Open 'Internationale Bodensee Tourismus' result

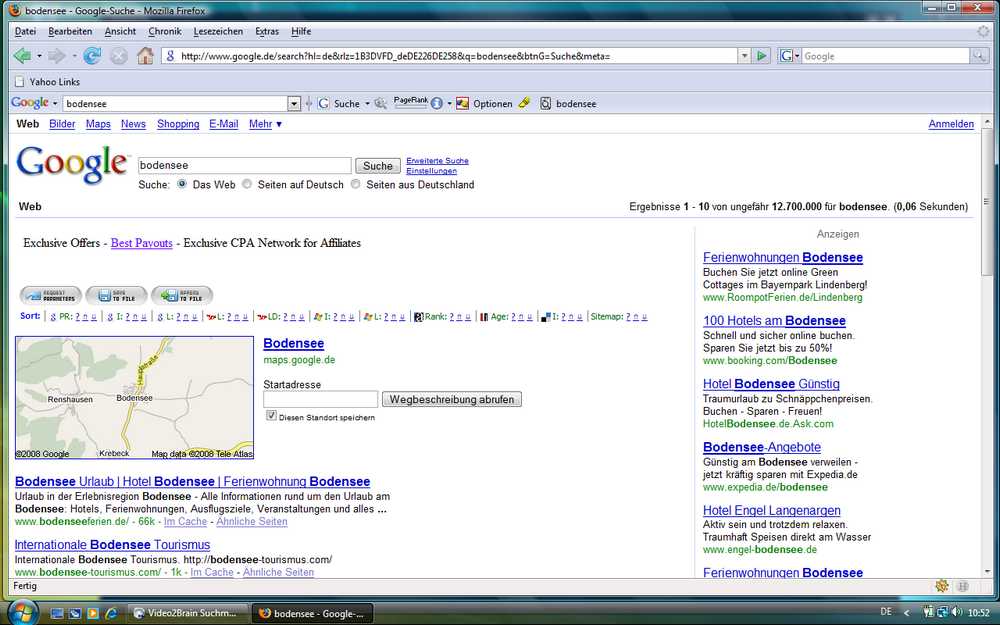[112, 545]
